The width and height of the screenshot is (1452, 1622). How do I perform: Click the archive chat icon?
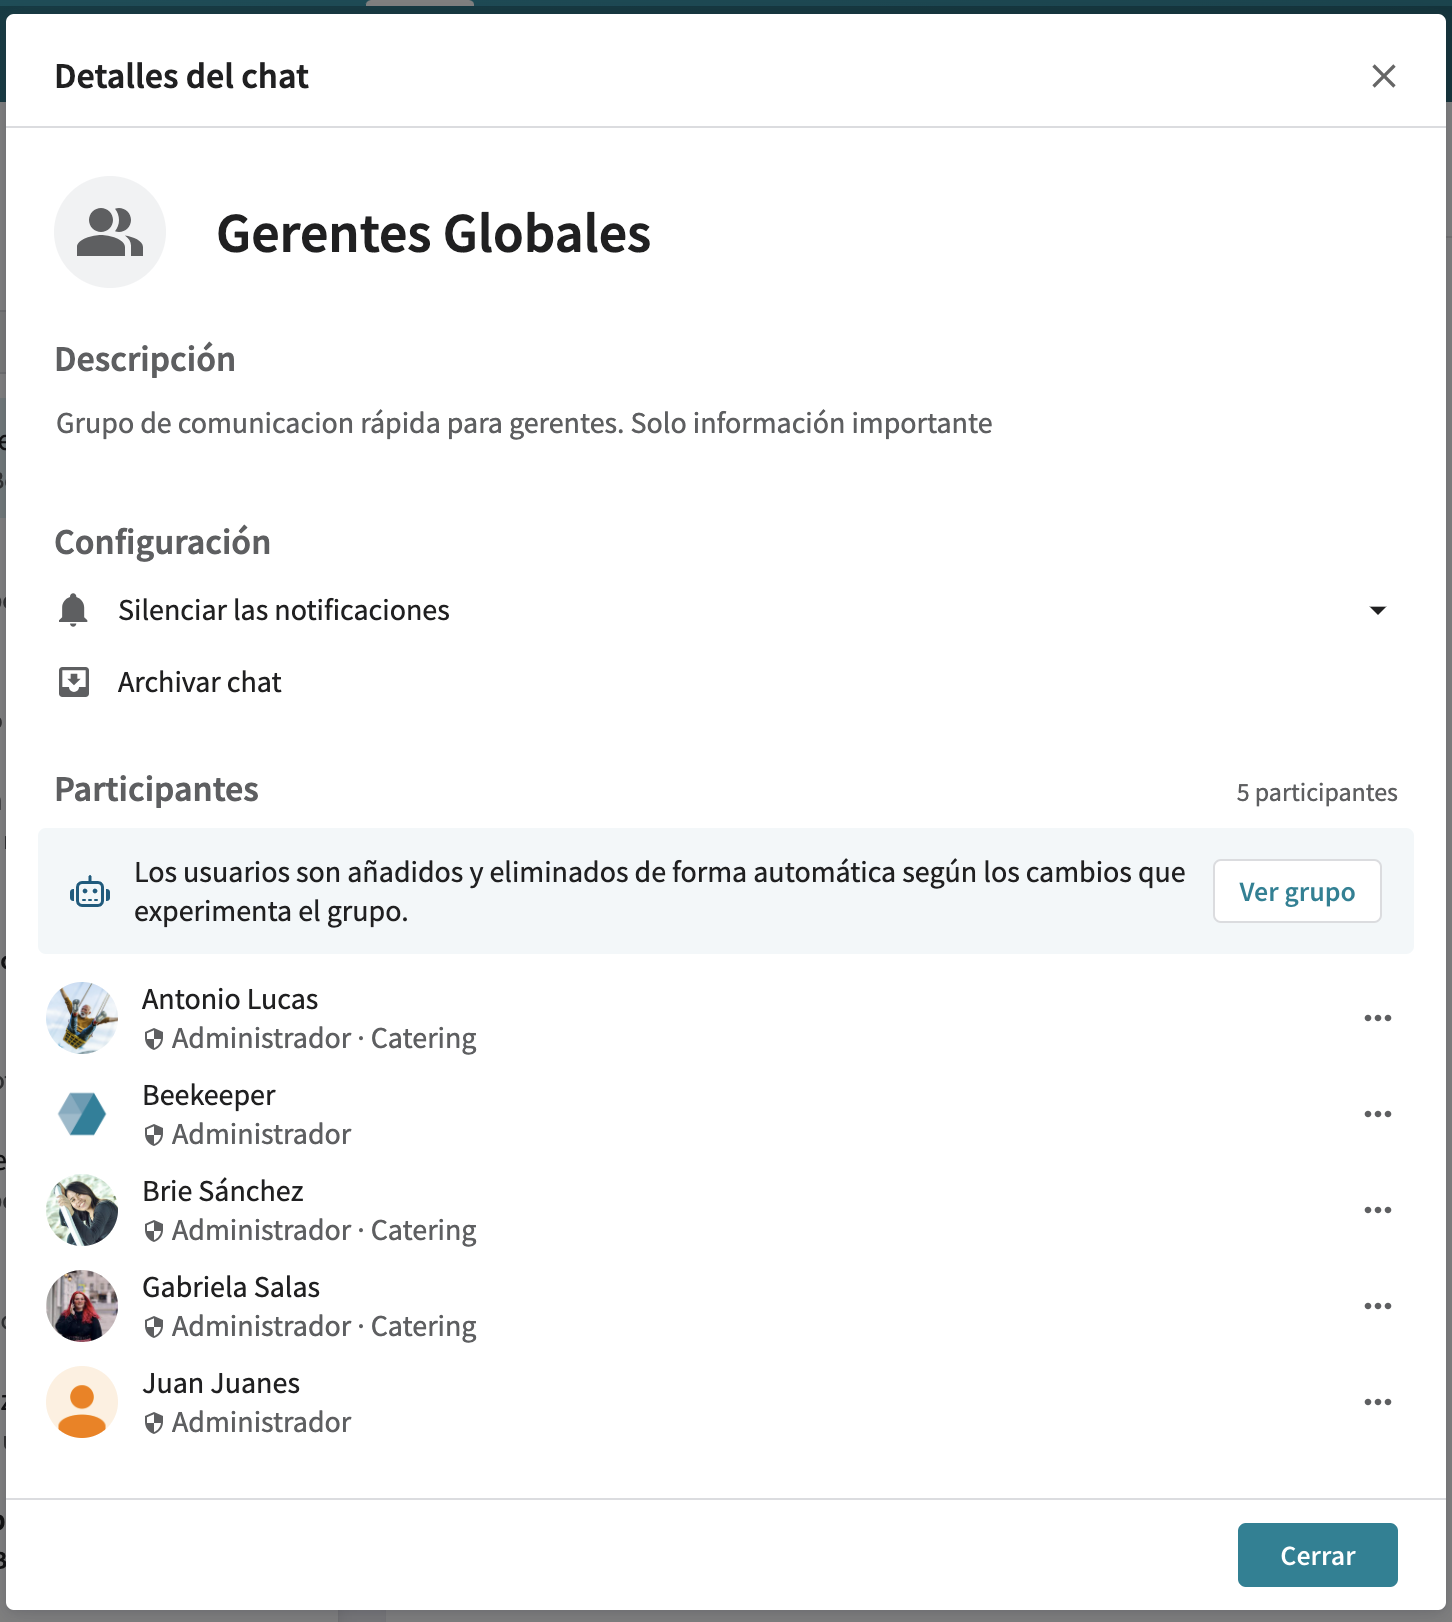(74, 682)
